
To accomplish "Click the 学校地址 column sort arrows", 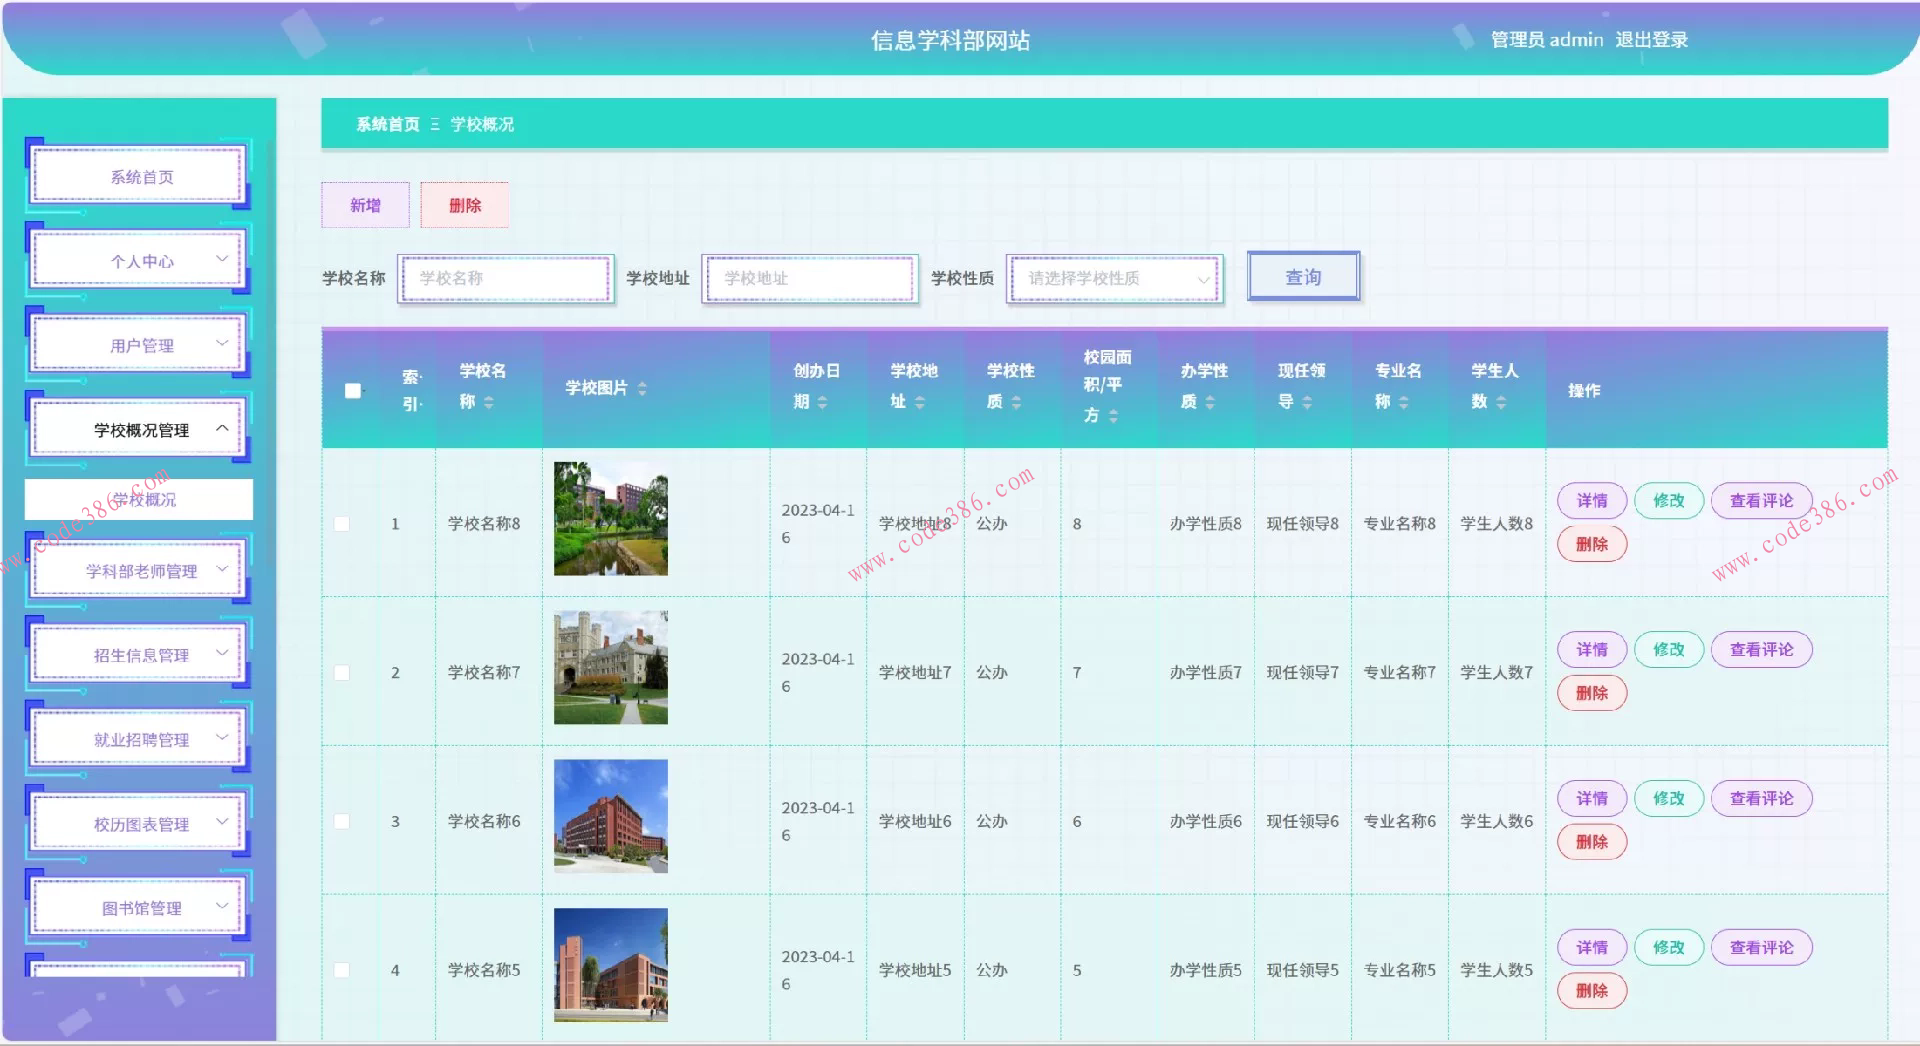I will click(919, 402).
